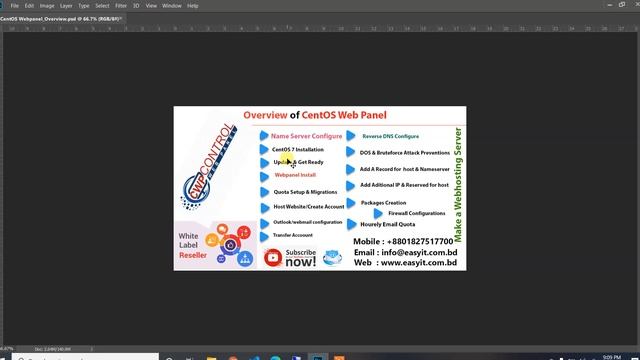Viewport: 640px width, 360px height.
Task: Click the 'Mobile : +8801827517700' text
Action: [403, 241]
